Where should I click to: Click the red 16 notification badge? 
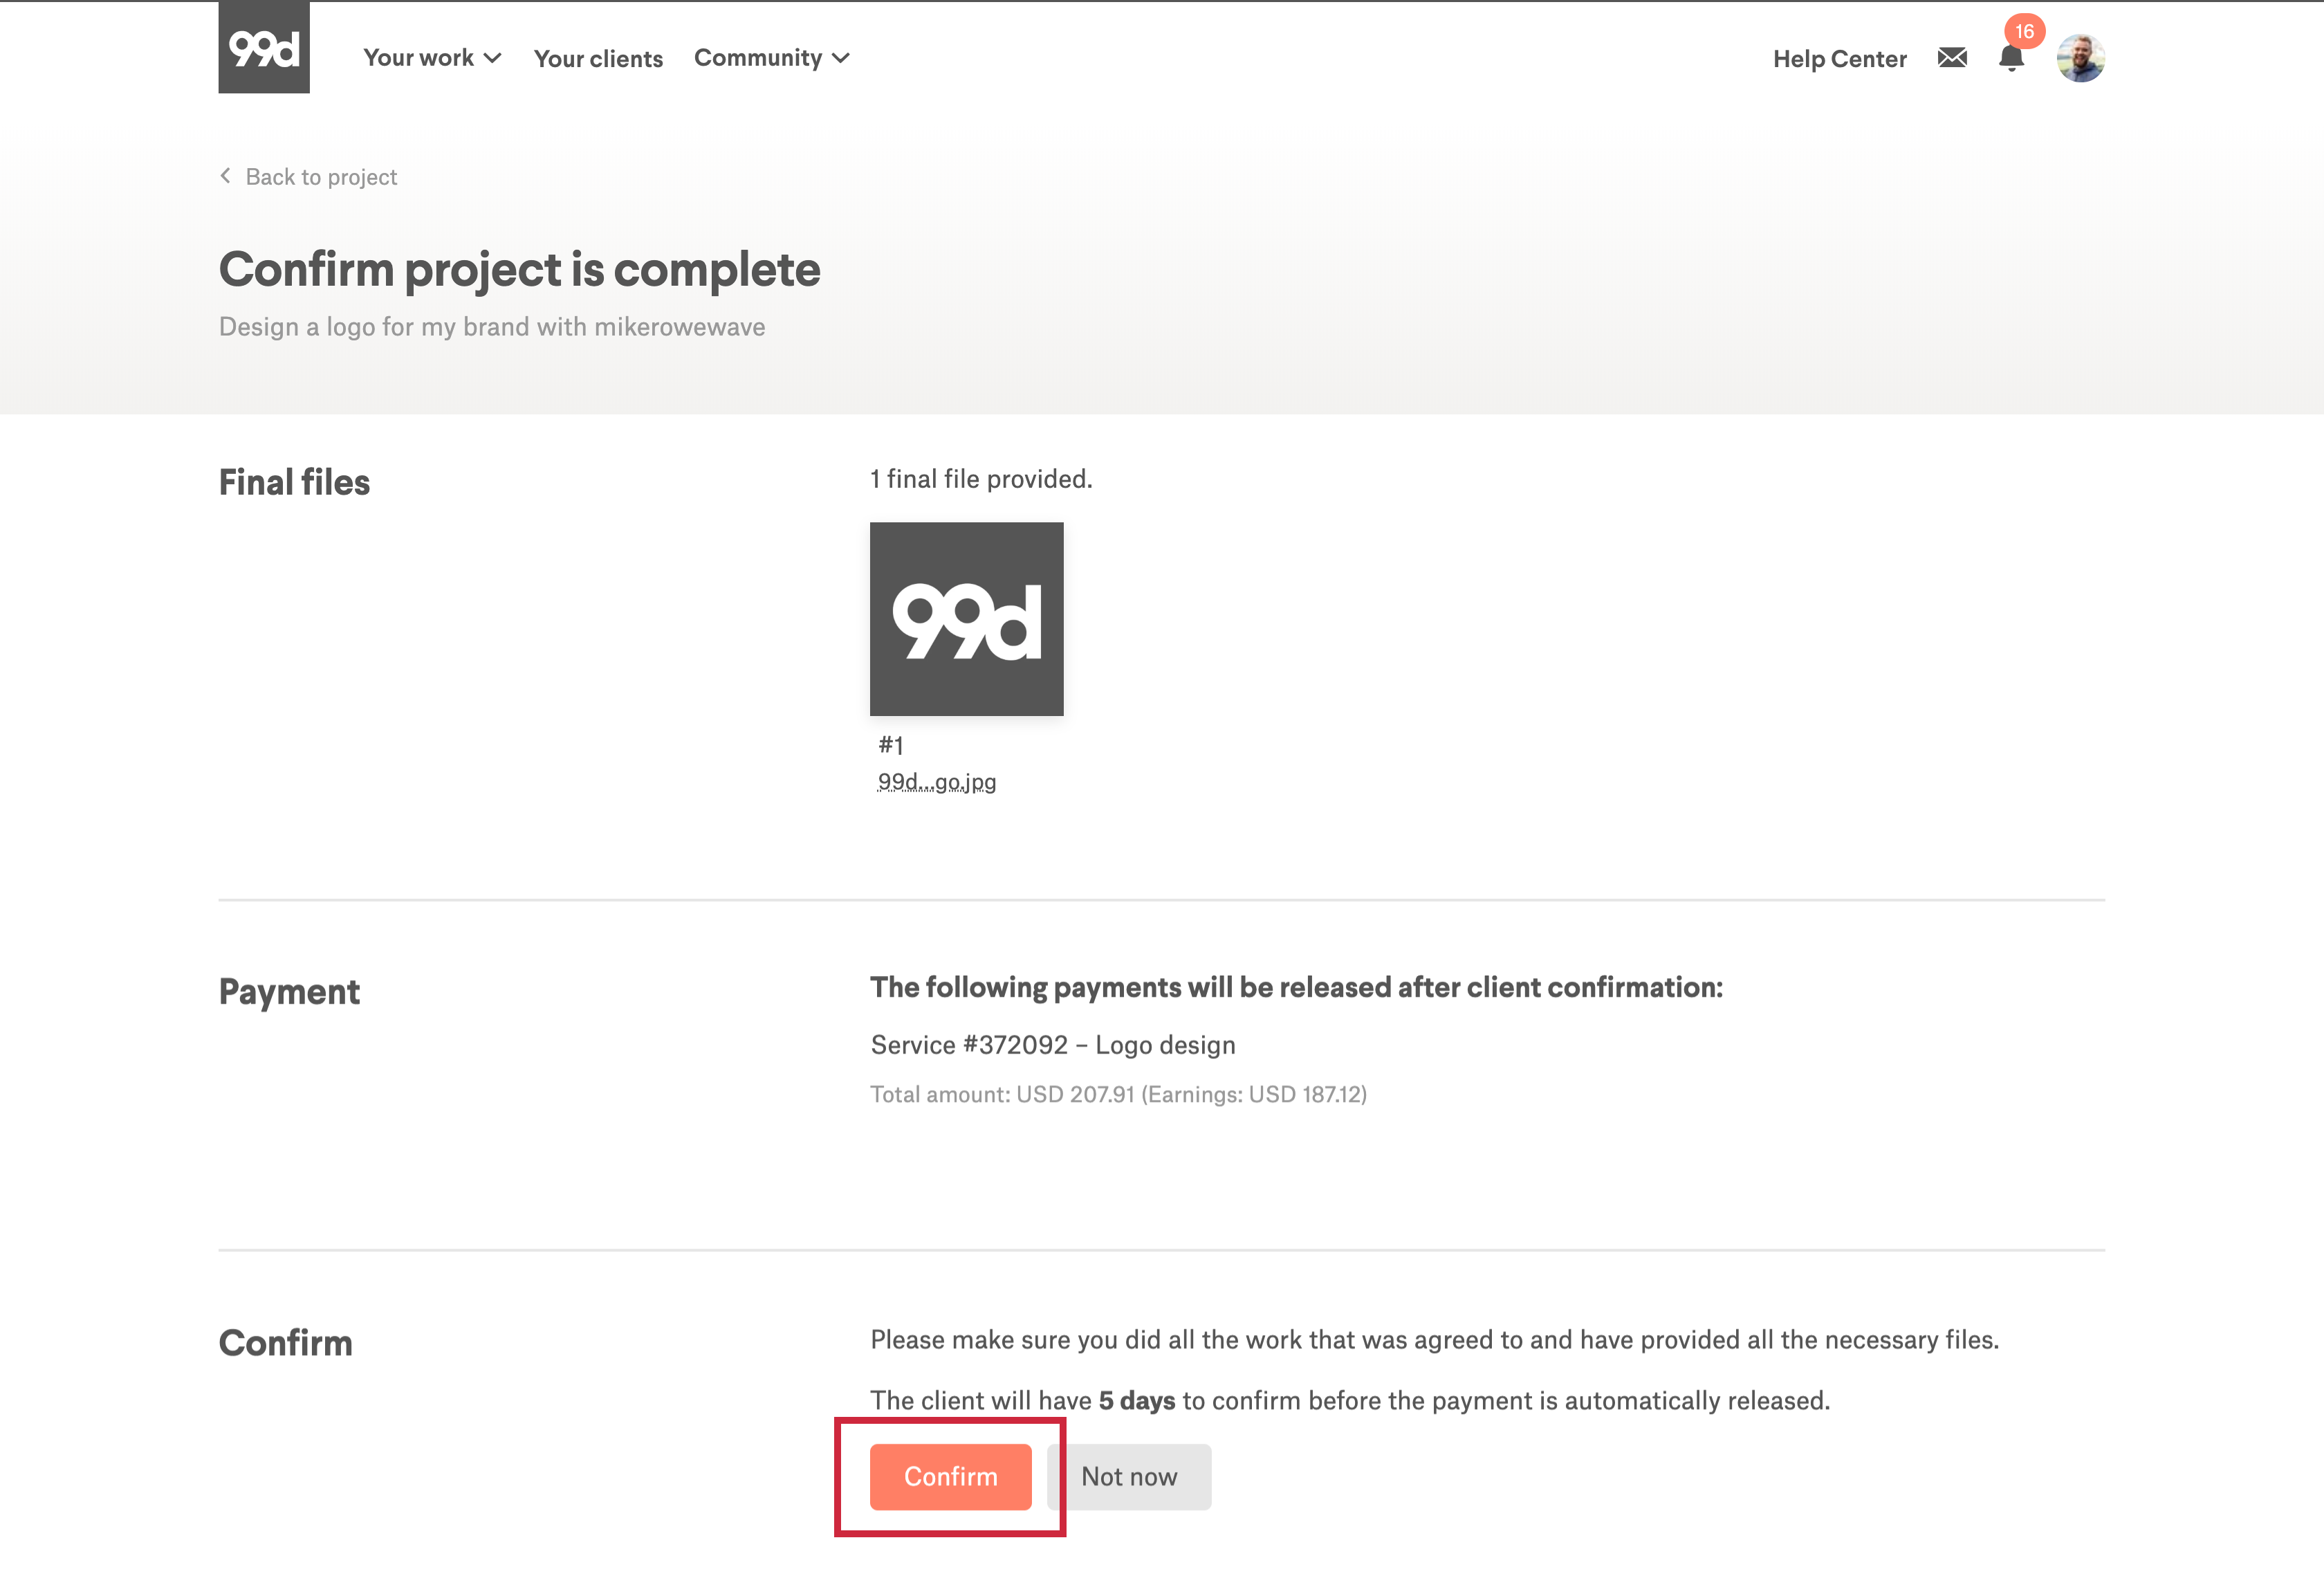click(x=2024, y=31)
